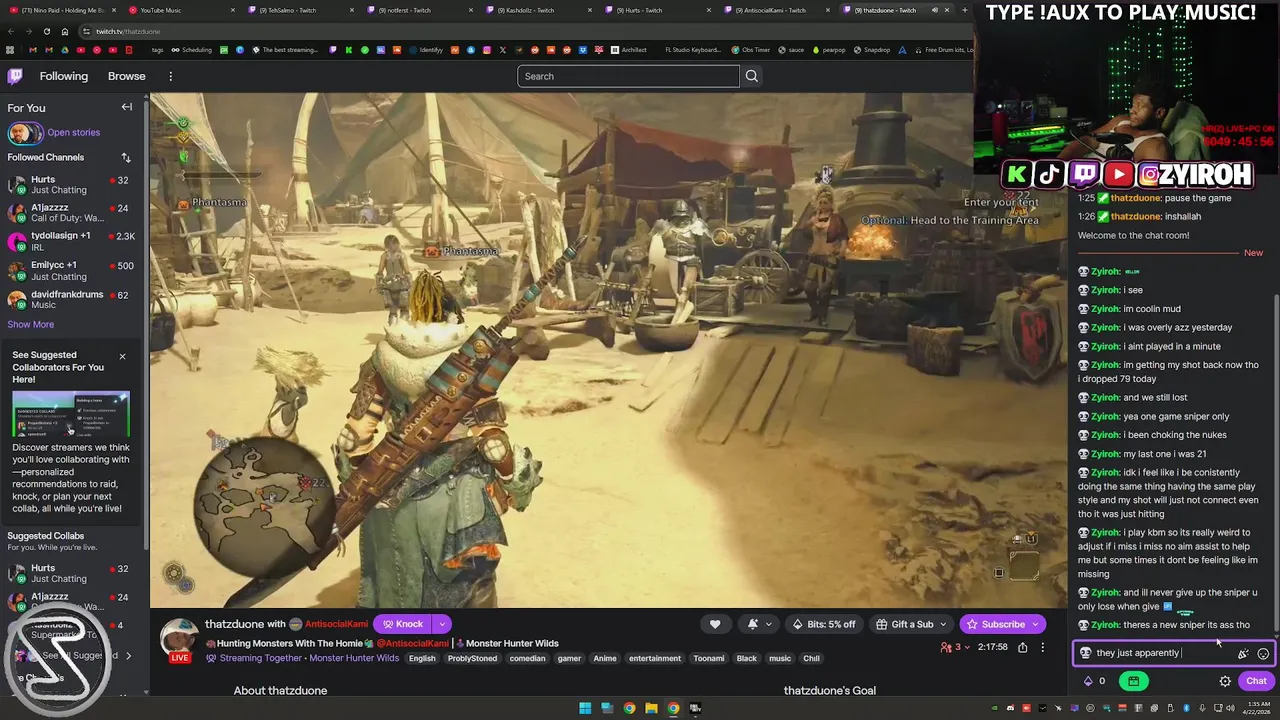Open Chrome from the Windows taskbar

(629, 708)
